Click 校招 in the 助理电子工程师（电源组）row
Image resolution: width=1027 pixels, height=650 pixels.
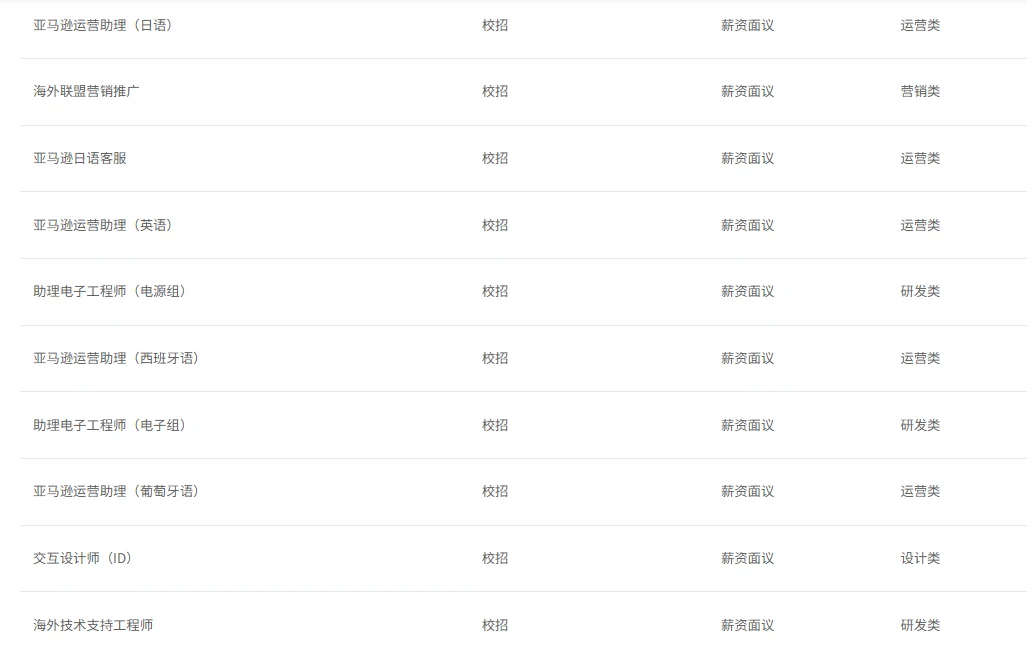click(495, 292)
